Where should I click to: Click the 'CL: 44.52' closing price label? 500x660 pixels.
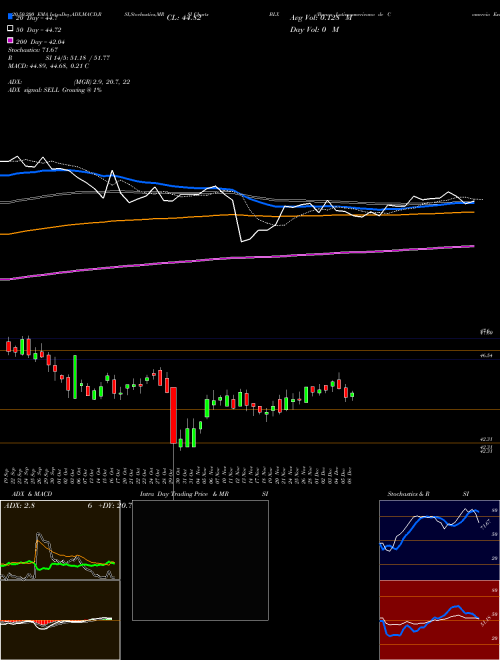click(x=184, y=18)
